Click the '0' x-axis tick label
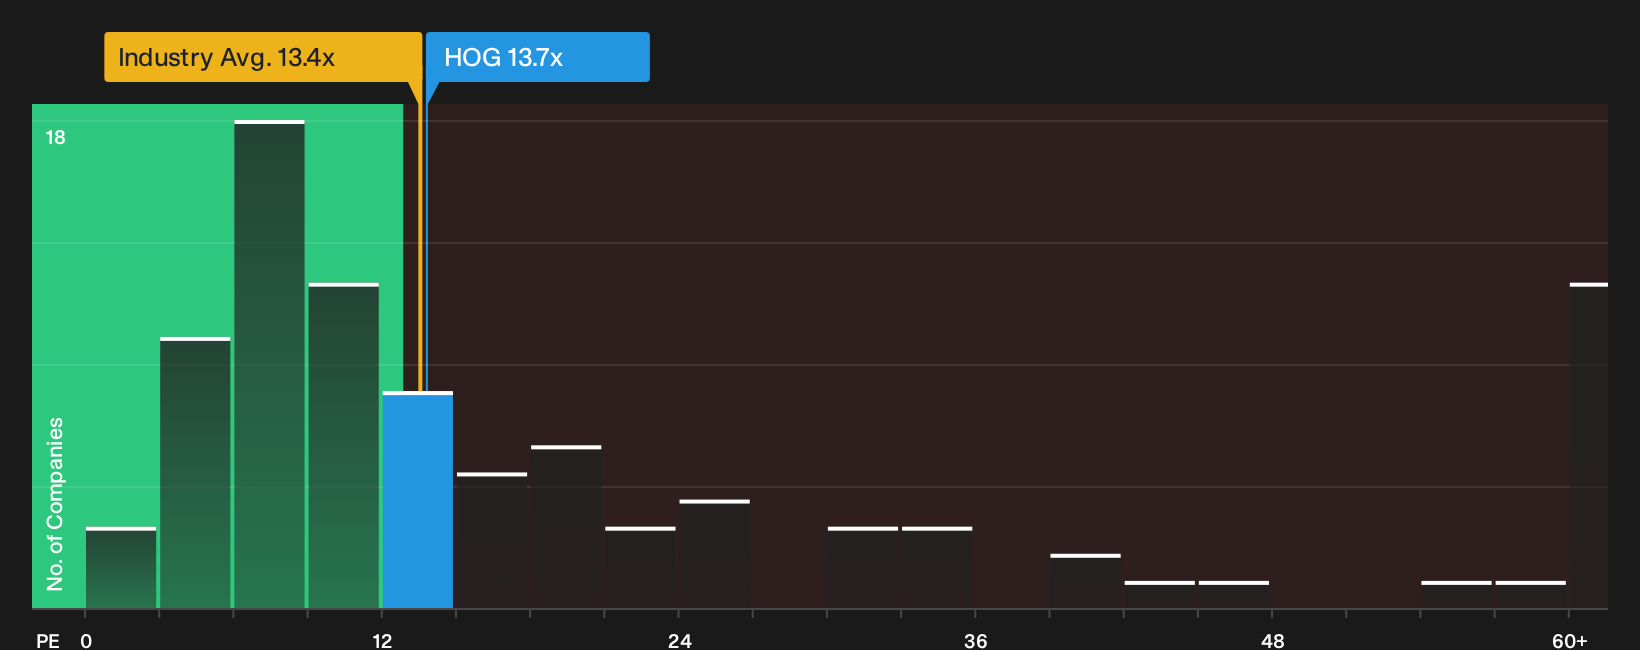The width and height of the screenshot is (1640, 650). click(86, 640)
